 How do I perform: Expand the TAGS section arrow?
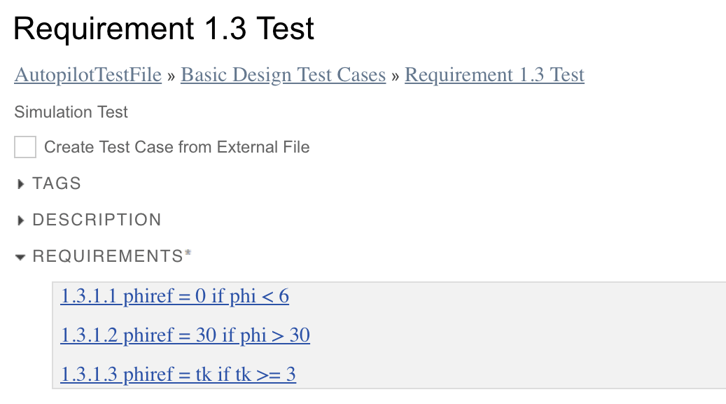click(x=22, y=184)
